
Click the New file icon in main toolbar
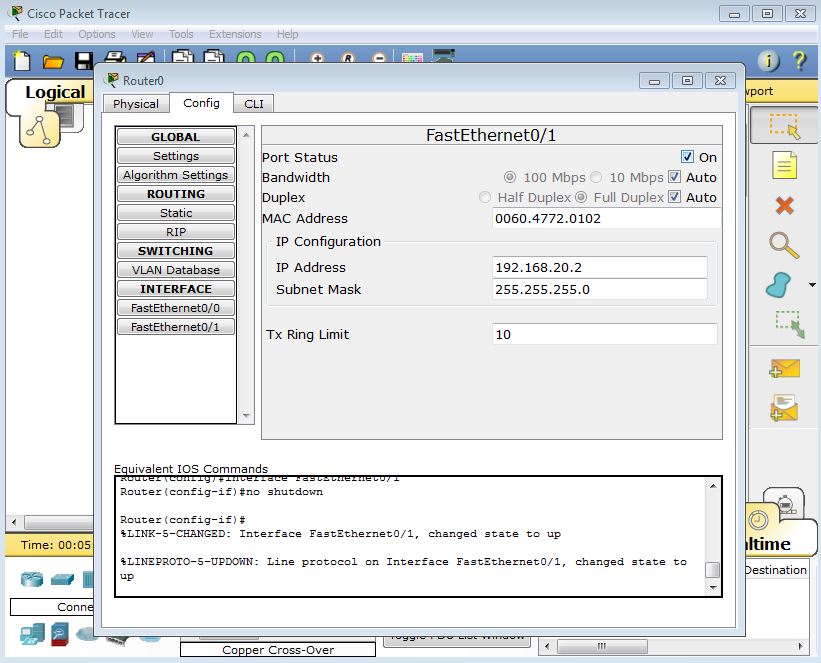tap(21, 61)
